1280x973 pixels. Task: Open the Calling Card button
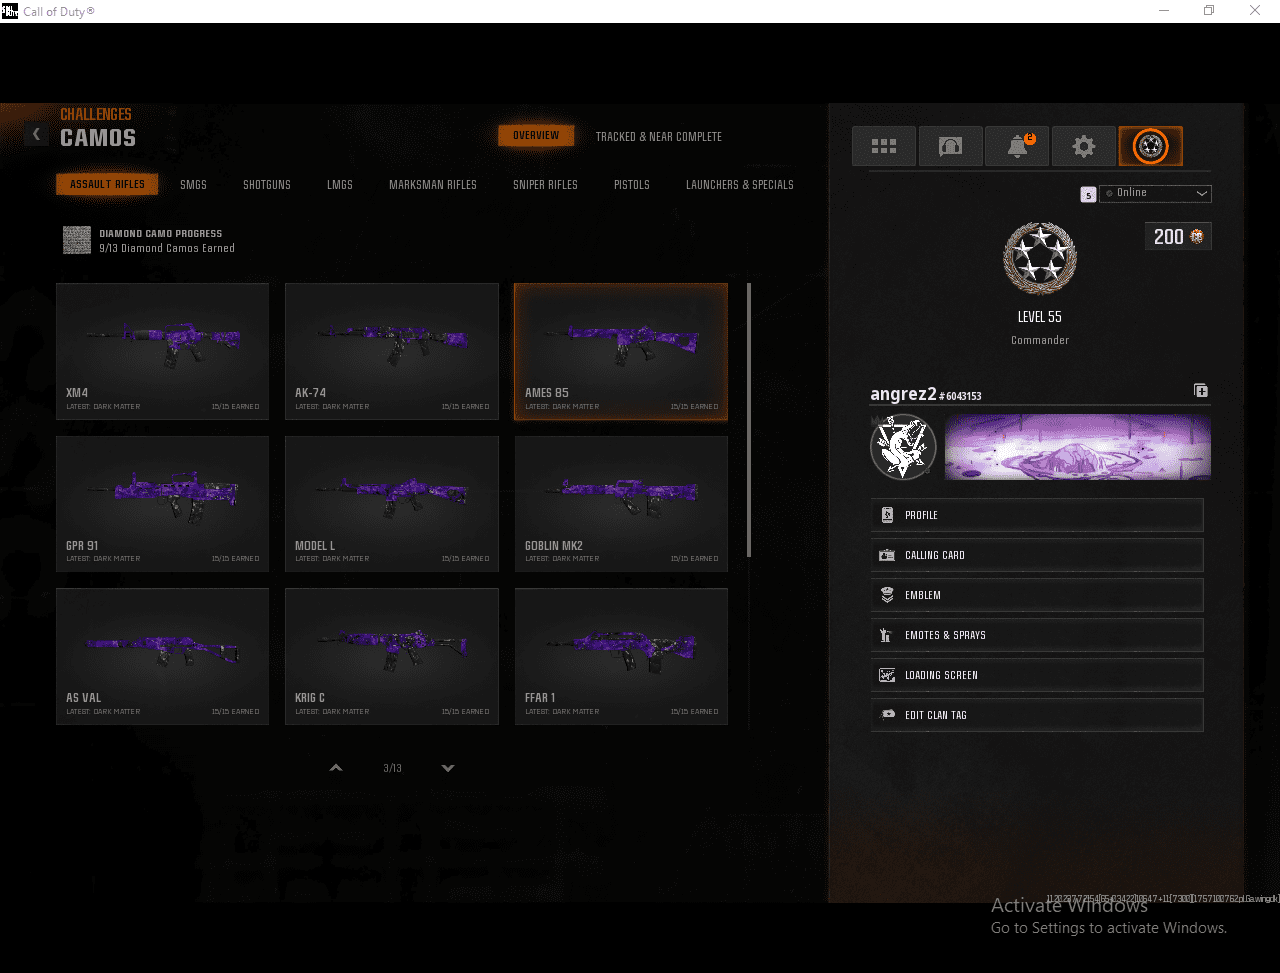1036,555
